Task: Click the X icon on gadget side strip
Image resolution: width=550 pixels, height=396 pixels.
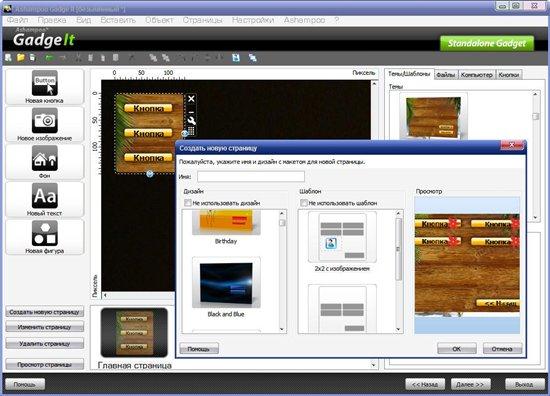Action: click(191, 99)
